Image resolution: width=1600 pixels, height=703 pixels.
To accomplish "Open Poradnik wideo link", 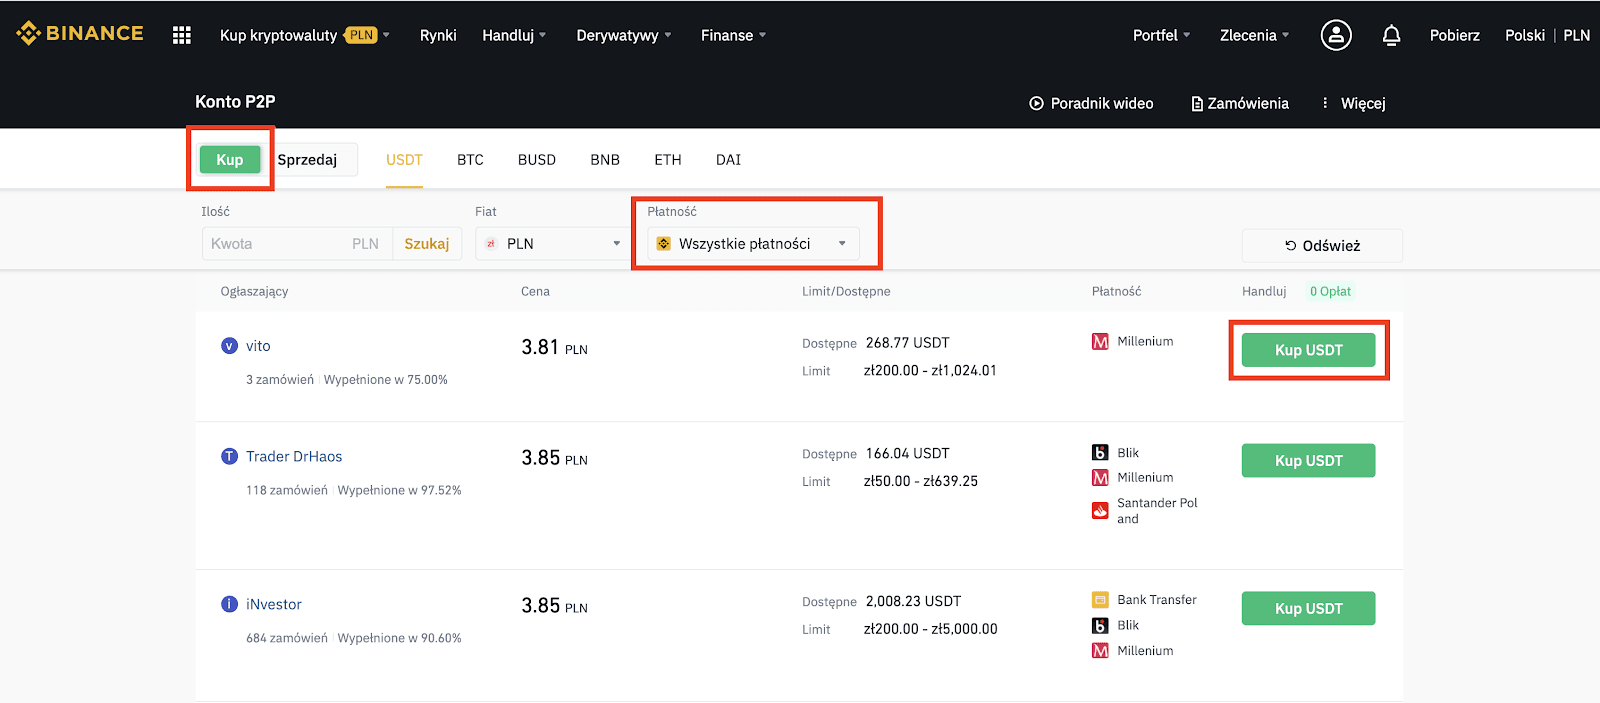I will pyautogui.click(x=1091, y=103).
